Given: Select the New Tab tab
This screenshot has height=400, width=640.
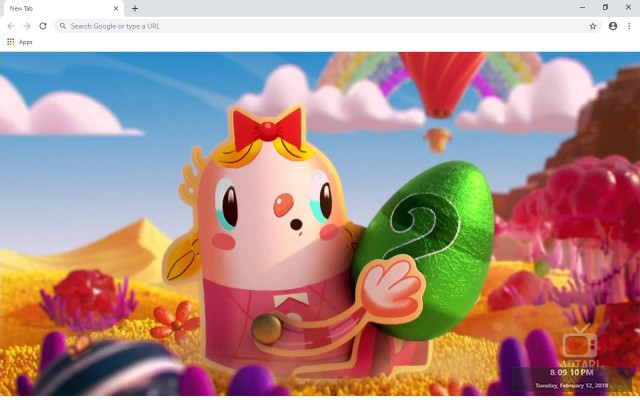Looking at the screenshot, I should (x=62, y=9).
